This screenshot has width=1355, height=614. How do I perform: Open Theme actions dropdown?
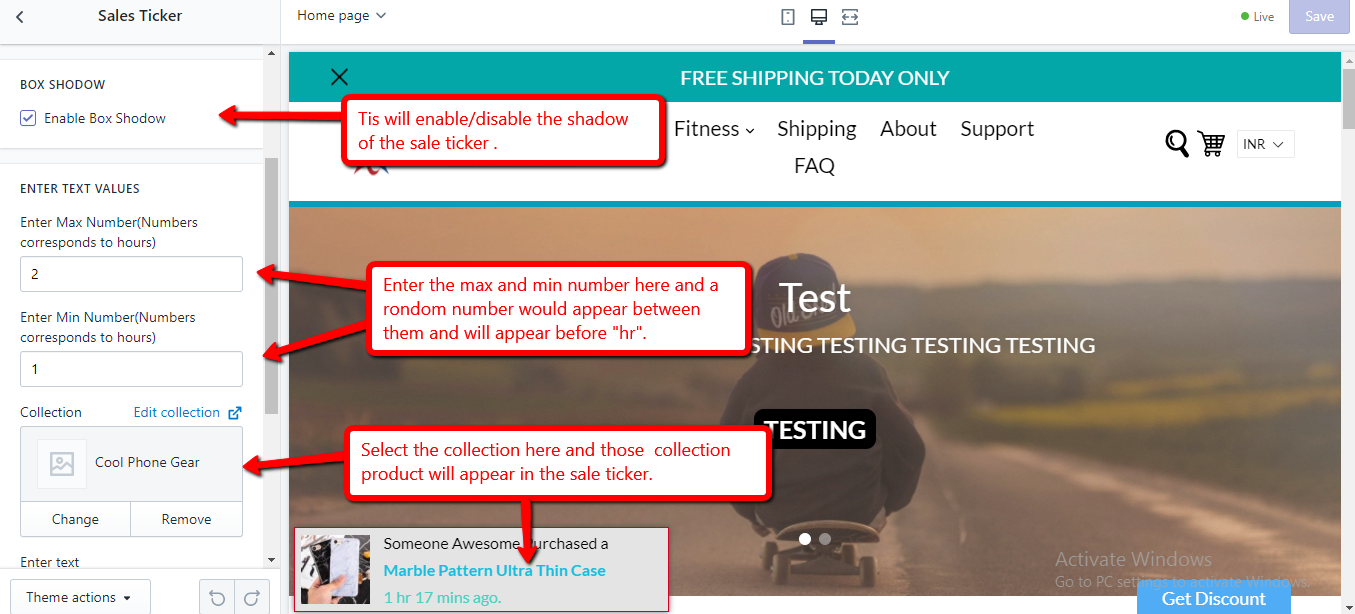click(x=80, y=597)
